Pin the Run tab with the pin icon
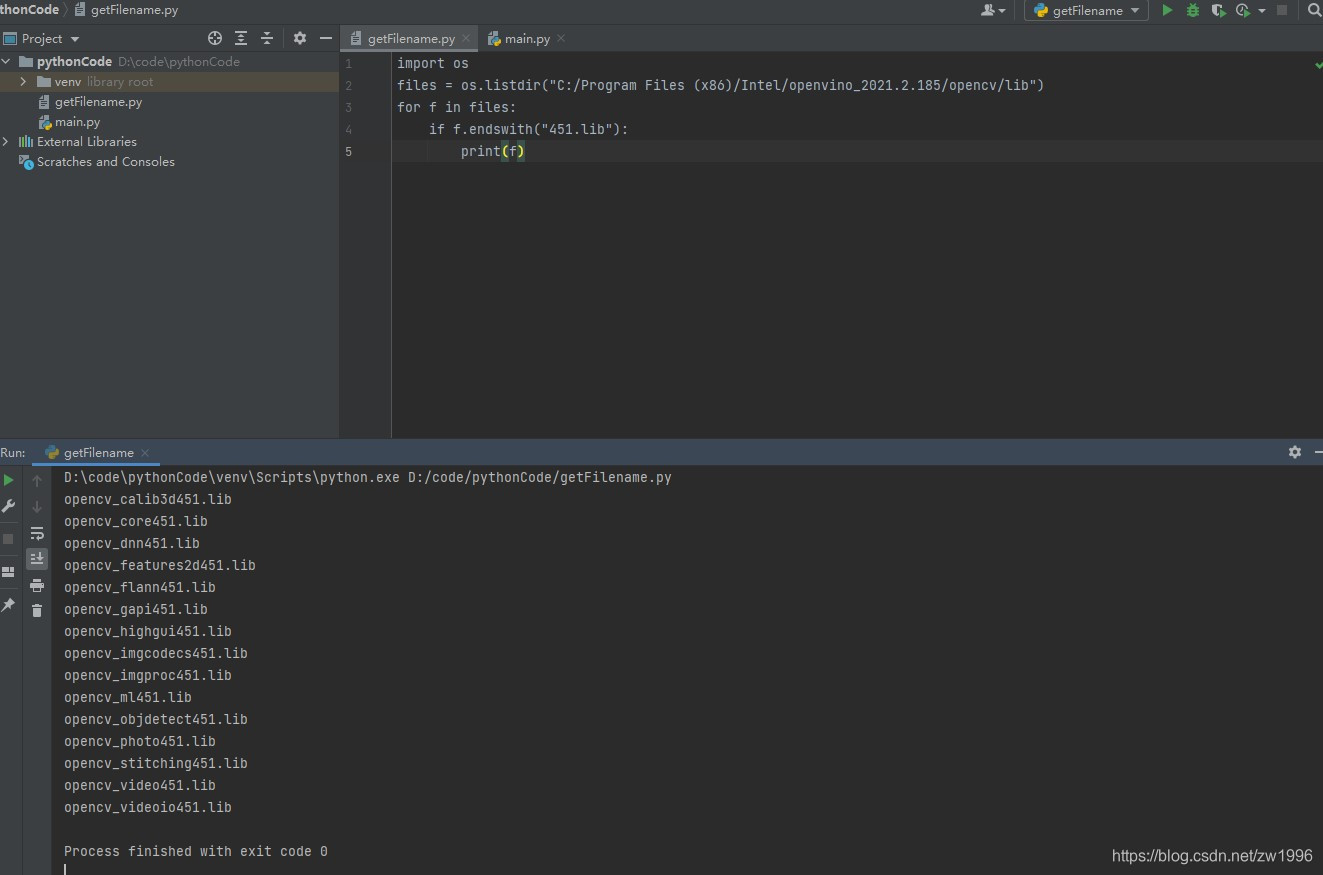The height and width of the screenshot is (875, 1323). [x=9, y=605]
